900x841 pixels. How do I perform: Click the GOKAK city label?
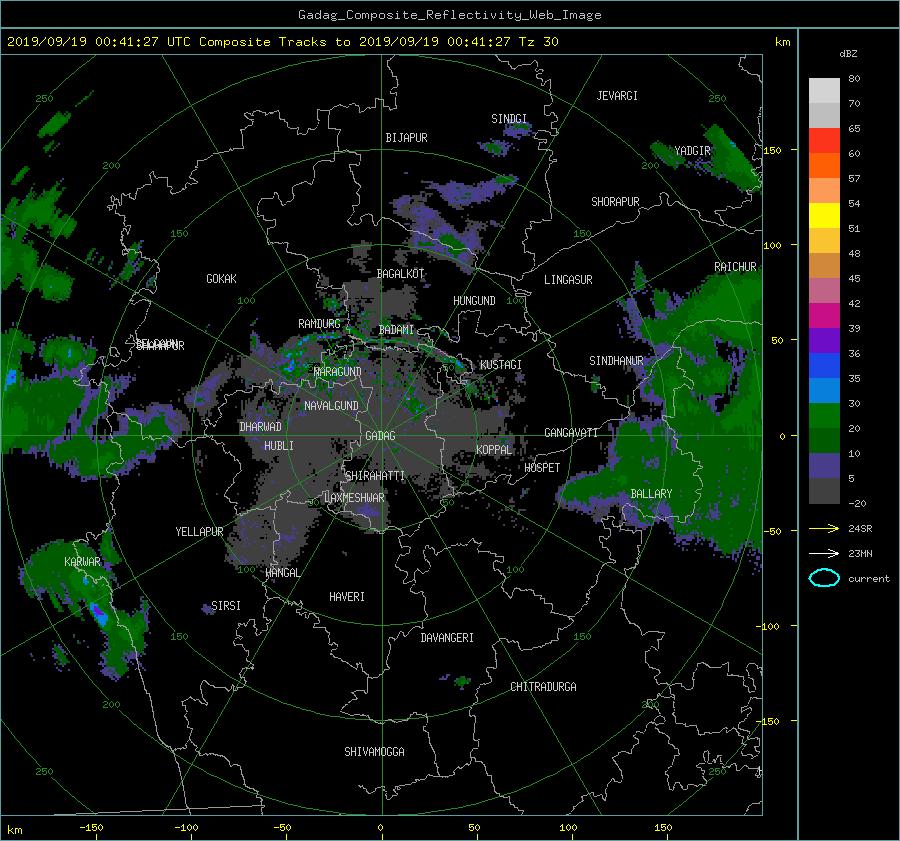pos(221,279)
